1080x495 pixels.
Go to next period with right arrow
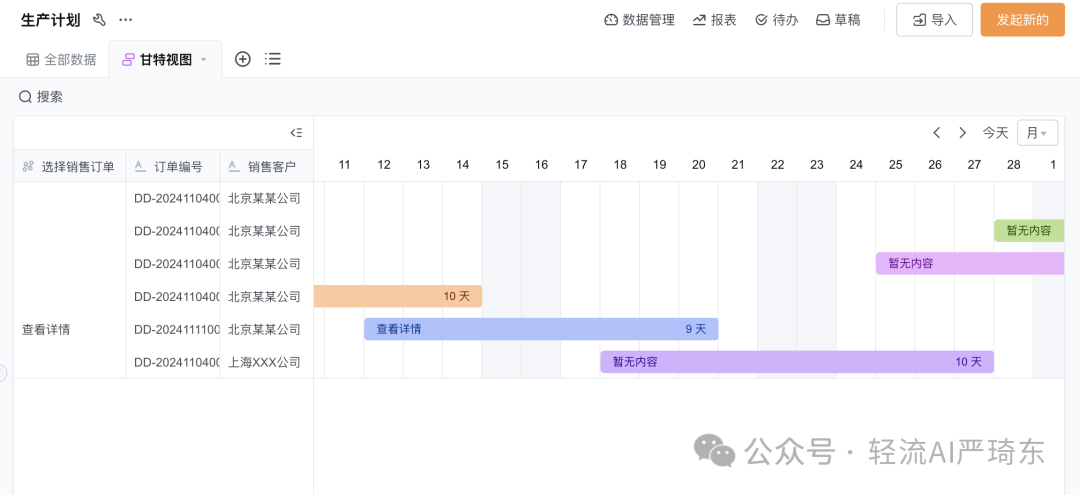963,133
